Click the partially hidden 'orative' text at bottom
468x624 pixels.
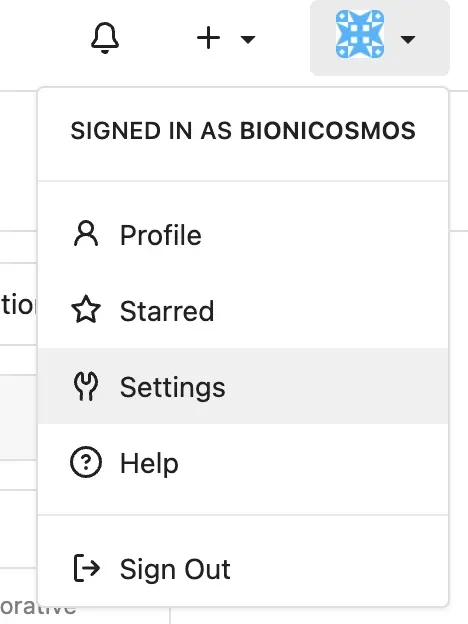pos(38,608)
